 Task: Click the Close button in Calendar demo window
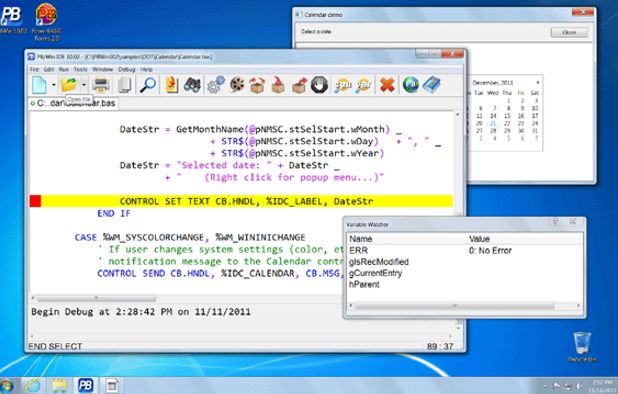pyautogui.click(x=569, y=32)
